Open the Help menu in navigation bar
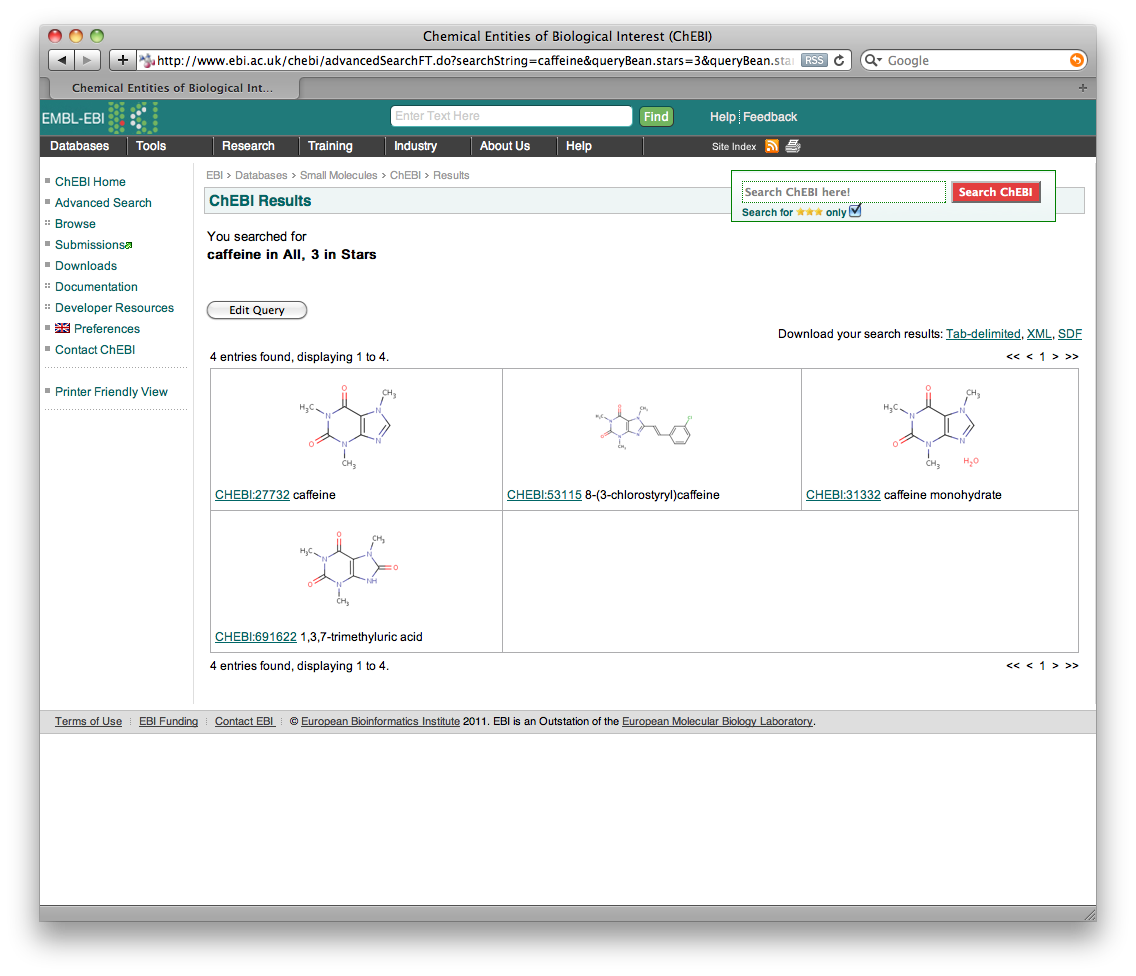The width and height of the screenshot is (1136, 976). click(x=579, y=146)
